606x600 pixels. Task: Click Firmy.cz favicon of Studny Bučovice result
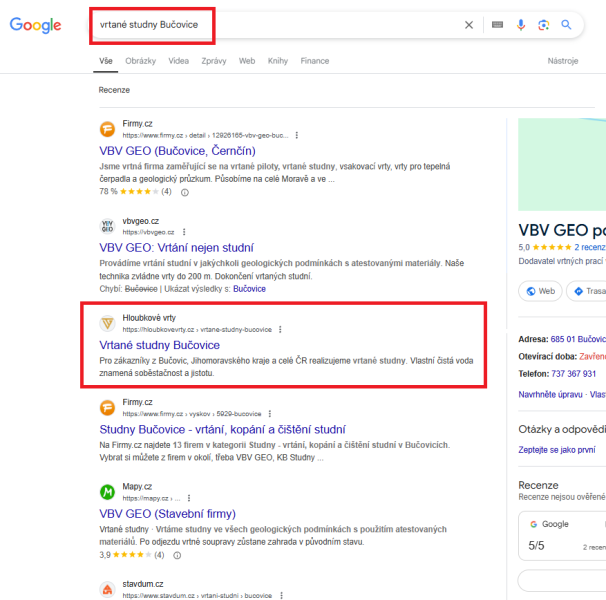pyautogui.click(x=107, y=408)
